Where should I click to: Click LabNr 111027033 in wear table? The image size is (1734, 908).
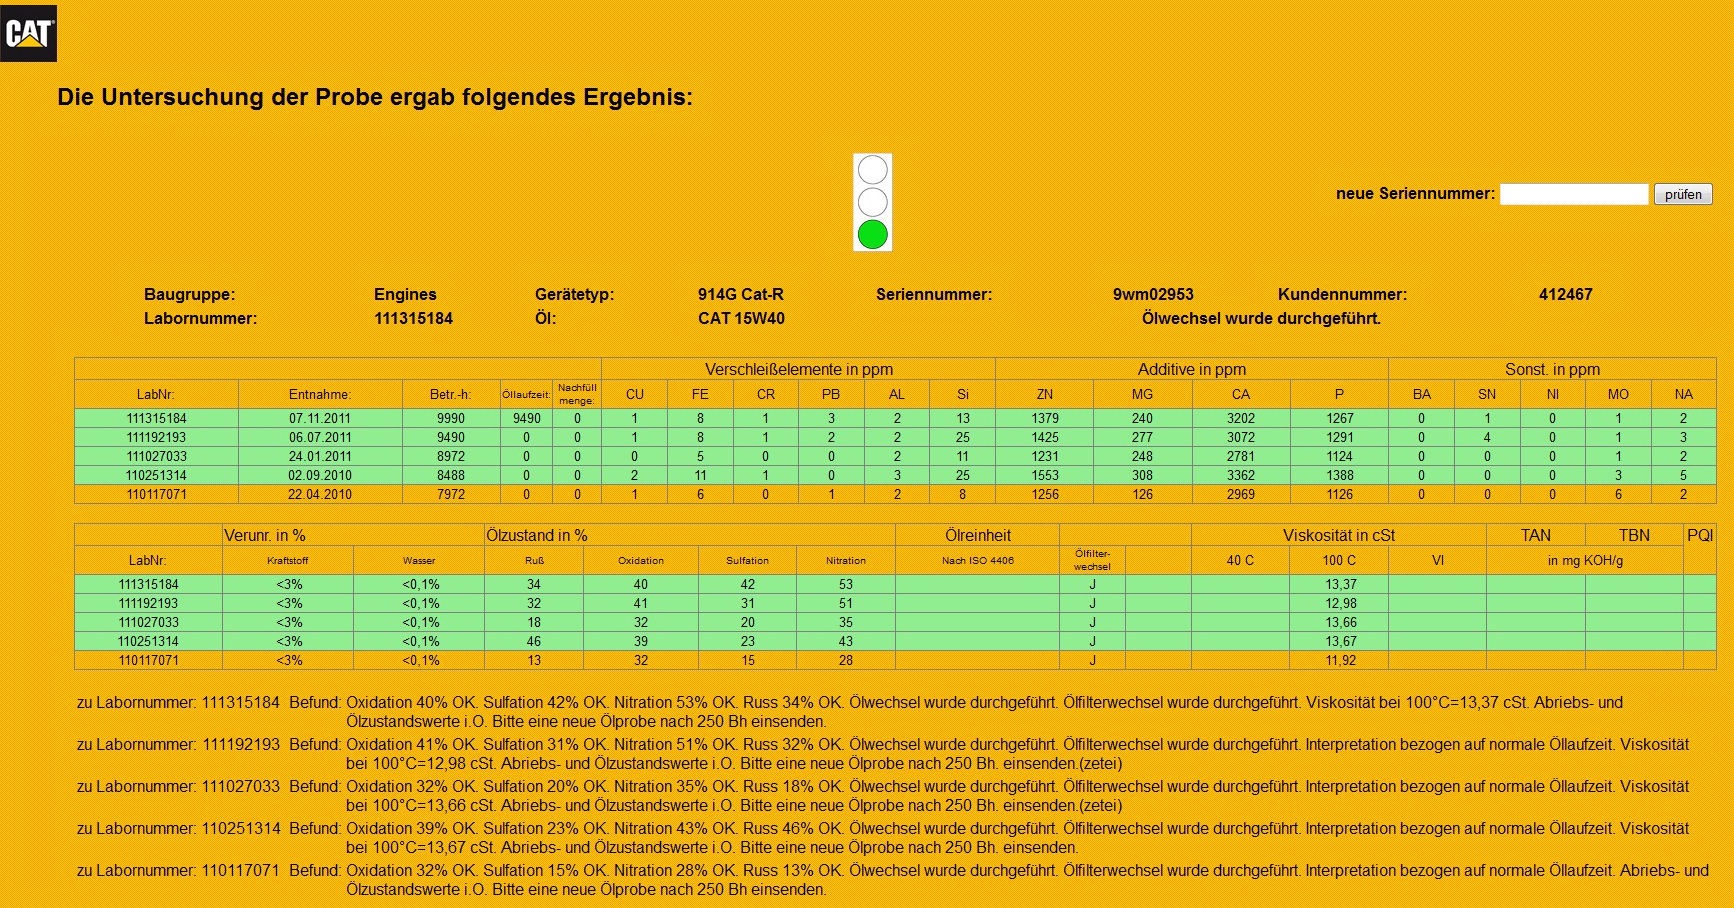click(x=156, y=456)
